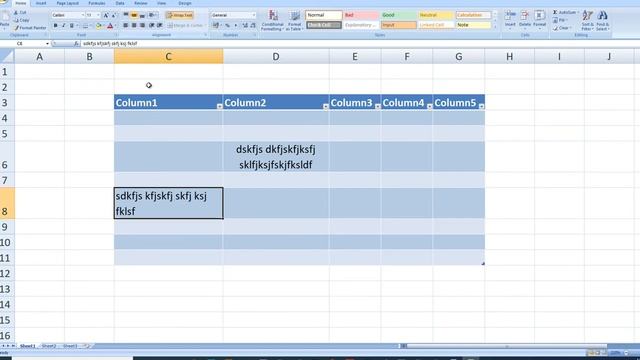The image size is (640, 360).
Task: Select the Format Painter tool
Action: click(x=30, y=28)
